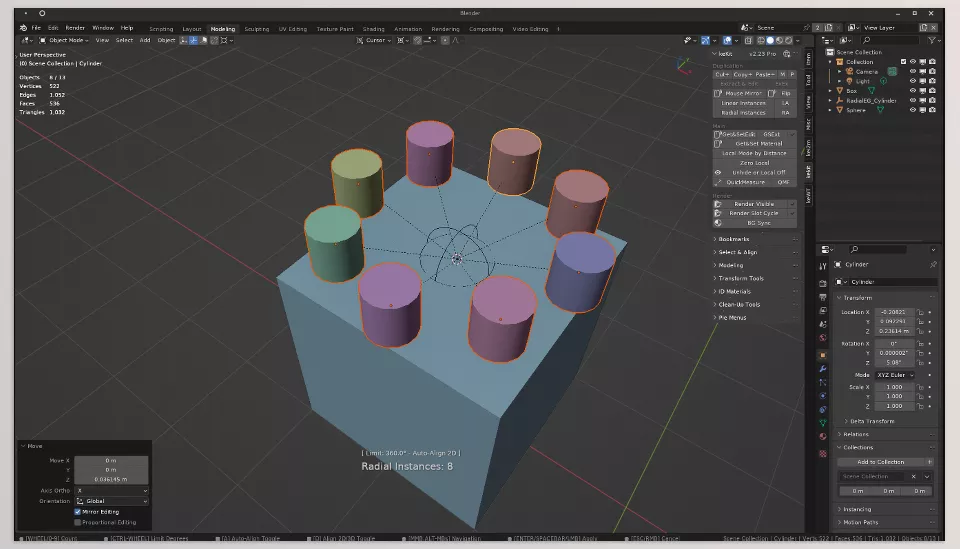Select the Box mesh in outliner
This screenshot has width=960, height=549.
tap(851, 91)
